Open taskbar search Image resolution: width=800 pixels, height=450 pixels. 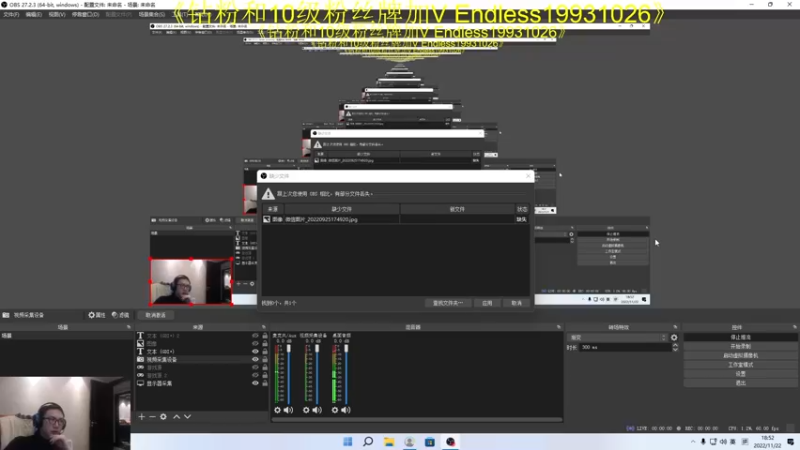368,442
